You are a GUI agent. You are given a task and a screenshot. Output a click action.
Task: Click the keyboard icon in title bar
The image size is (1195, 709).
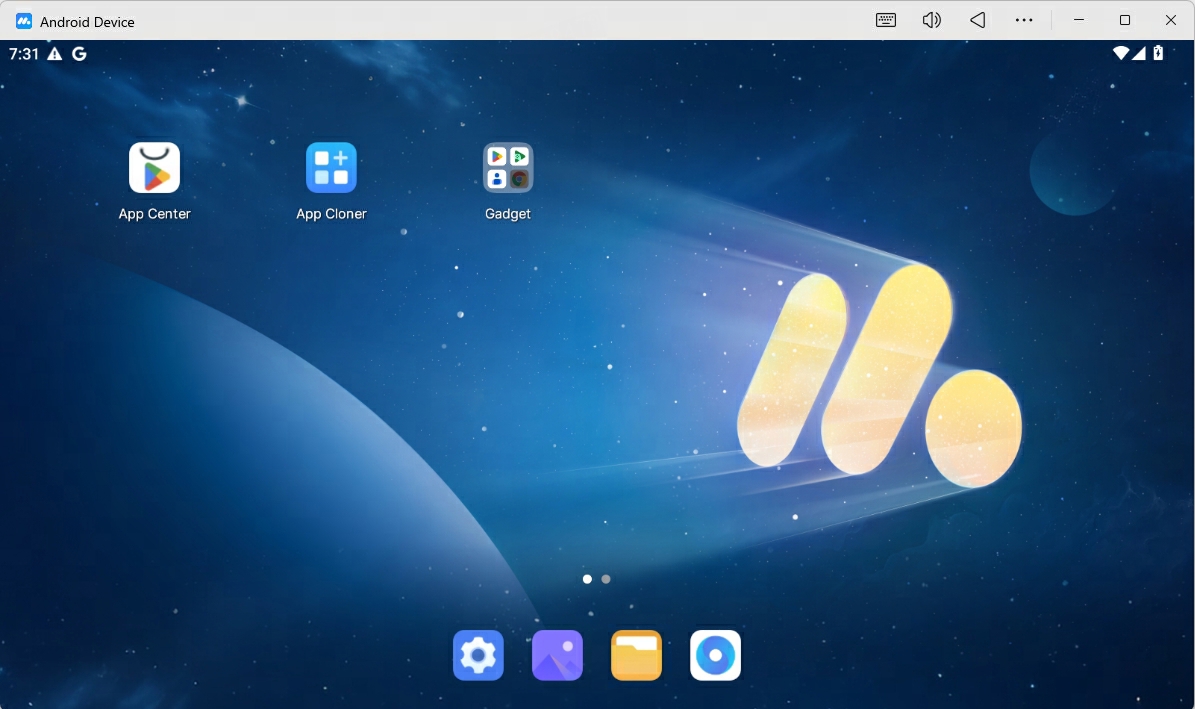pyautogui.click(x=886, y=20)
